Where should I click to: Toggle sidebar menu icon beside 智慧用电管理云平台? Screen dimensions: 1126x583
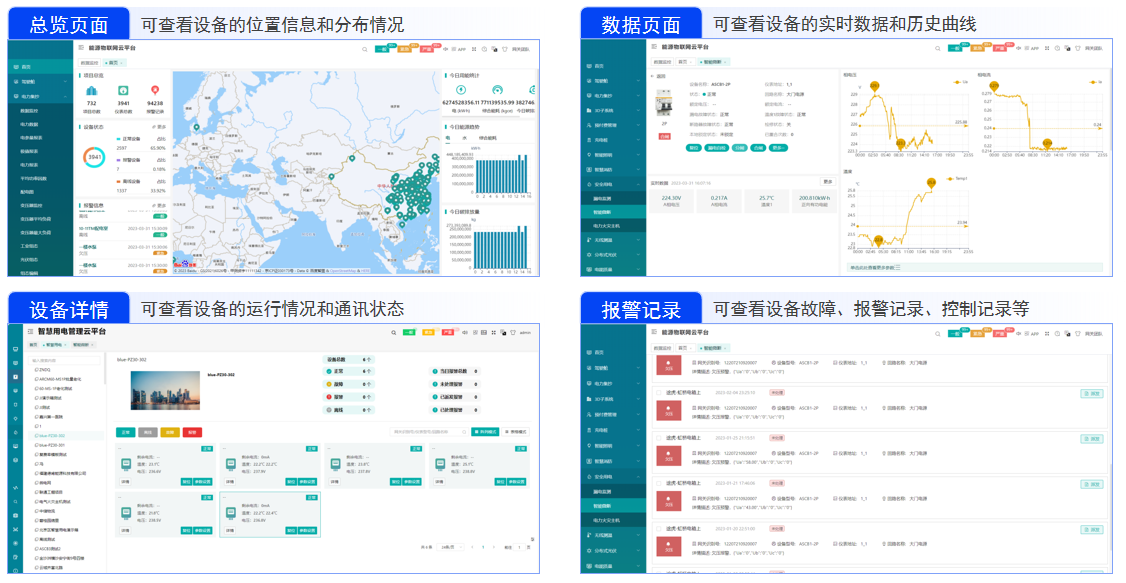31,332
